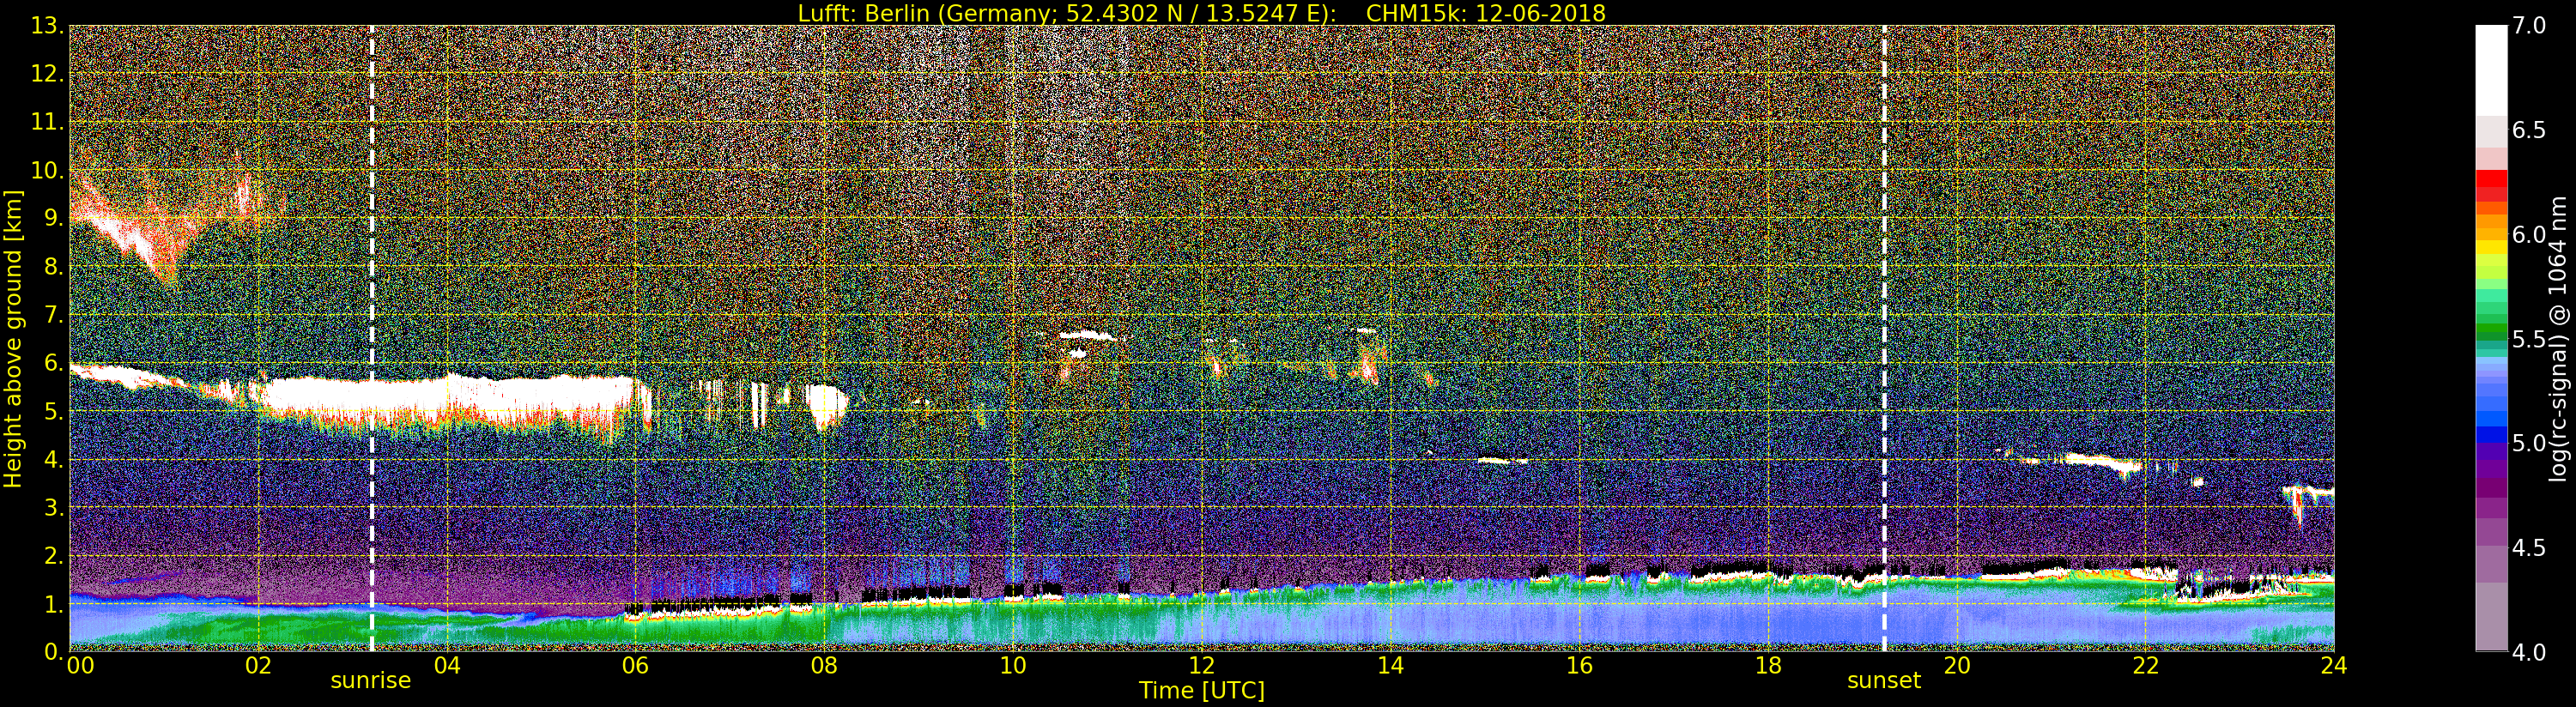The image size is (2576, 707).
Task: Click the '9.' height tick label
Action: coord(53,218)
